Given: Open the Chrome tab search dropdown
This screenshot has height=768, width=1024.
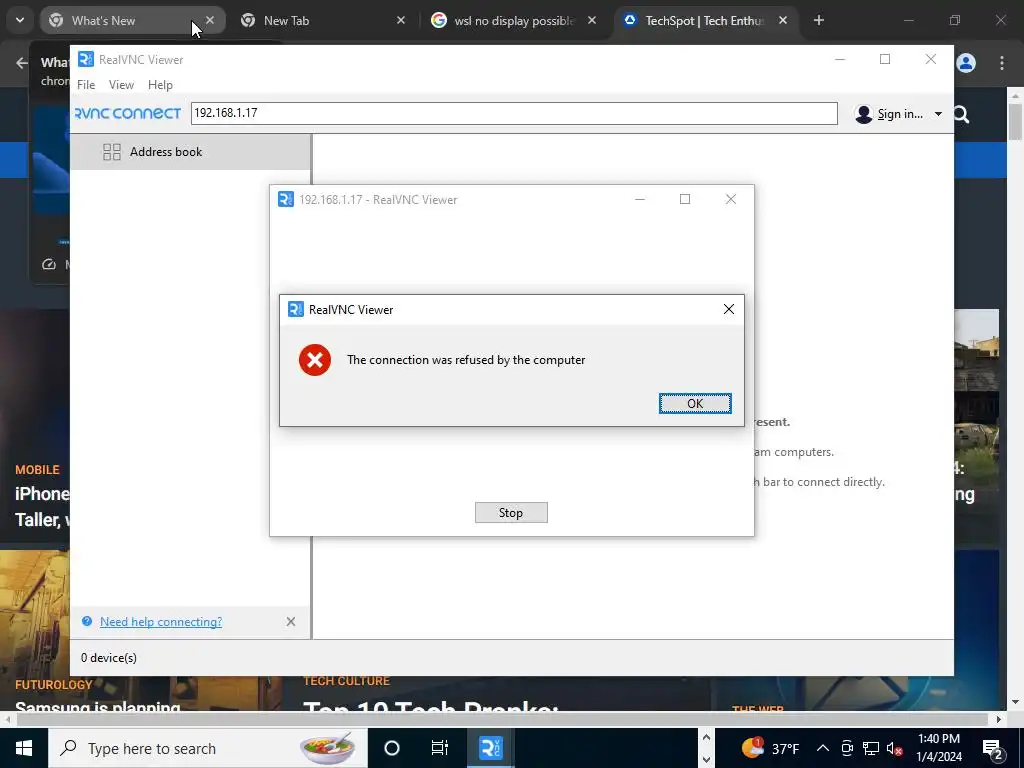Looking at the screenshot, I should point(20,20).
